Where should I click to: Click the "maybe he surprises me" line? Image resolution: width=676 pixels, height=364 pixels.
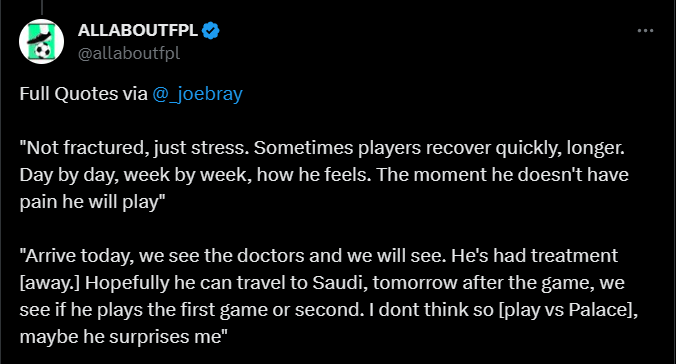tap(123, 337)
